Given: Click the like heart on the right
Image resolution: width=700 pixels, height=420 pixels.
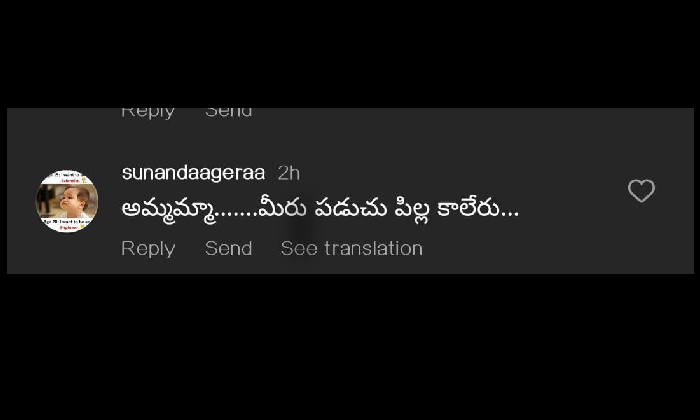Looking at the screenshot, I should pos(642,191).
